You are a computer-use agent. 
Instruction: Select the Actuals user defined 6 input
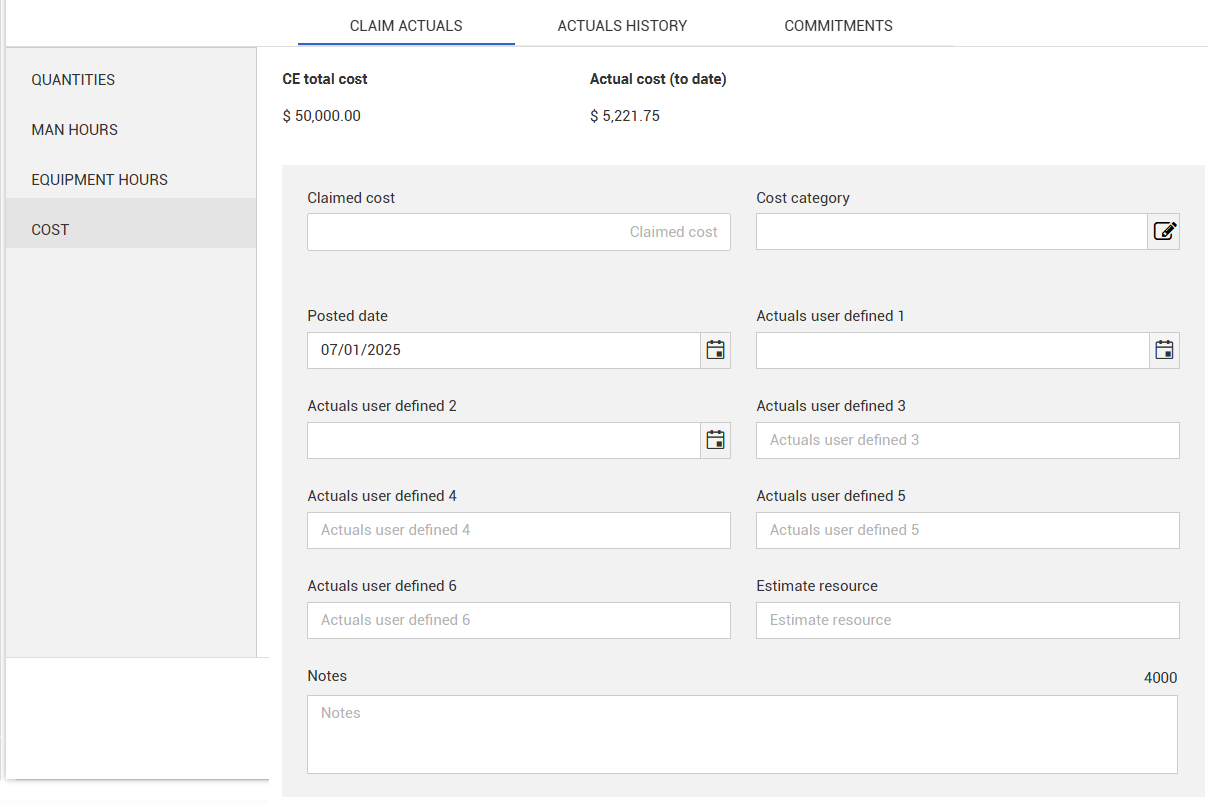(518, 620)
